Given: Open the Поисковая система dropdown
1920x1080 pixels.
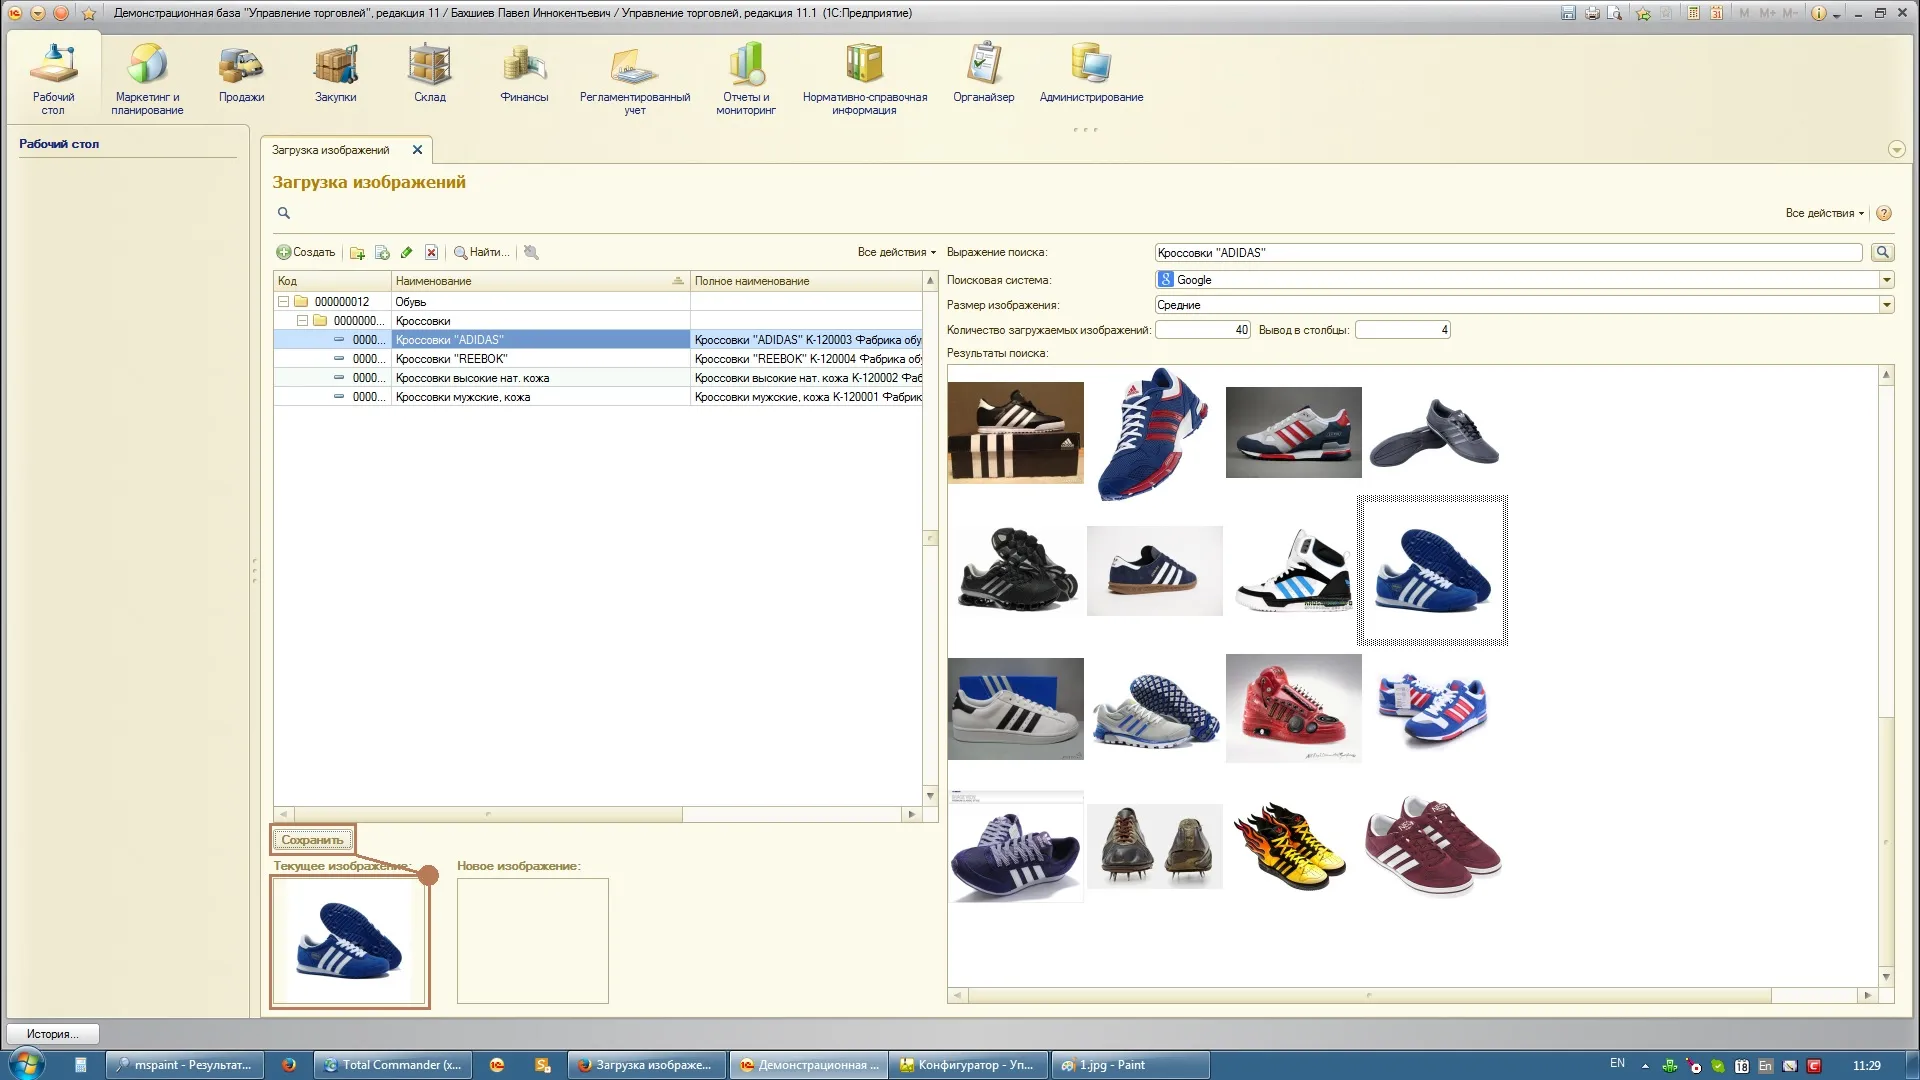Looking at the screenshot, I should [x=1886, y=280].
